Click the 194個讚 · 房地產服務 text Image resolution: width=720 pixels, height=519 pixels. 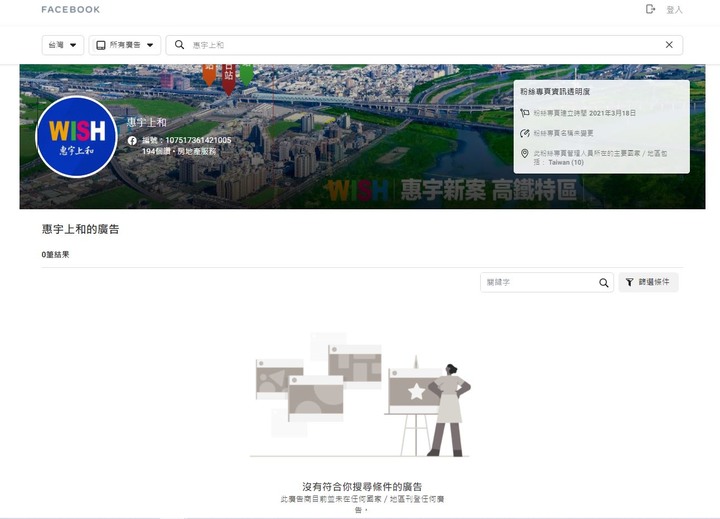click(x=179, y=151)
